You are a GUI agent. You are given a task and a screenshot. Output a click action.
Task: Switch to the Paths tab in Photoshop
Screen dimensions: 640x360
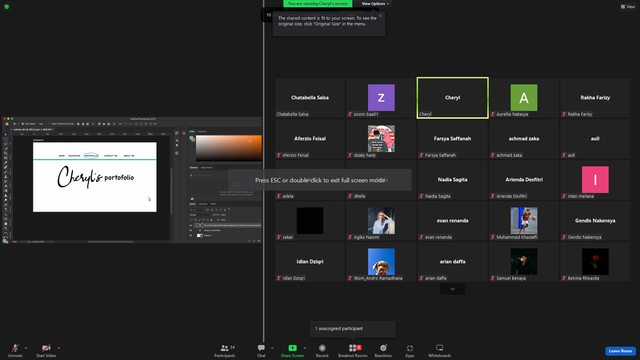[x=213, y=204]
